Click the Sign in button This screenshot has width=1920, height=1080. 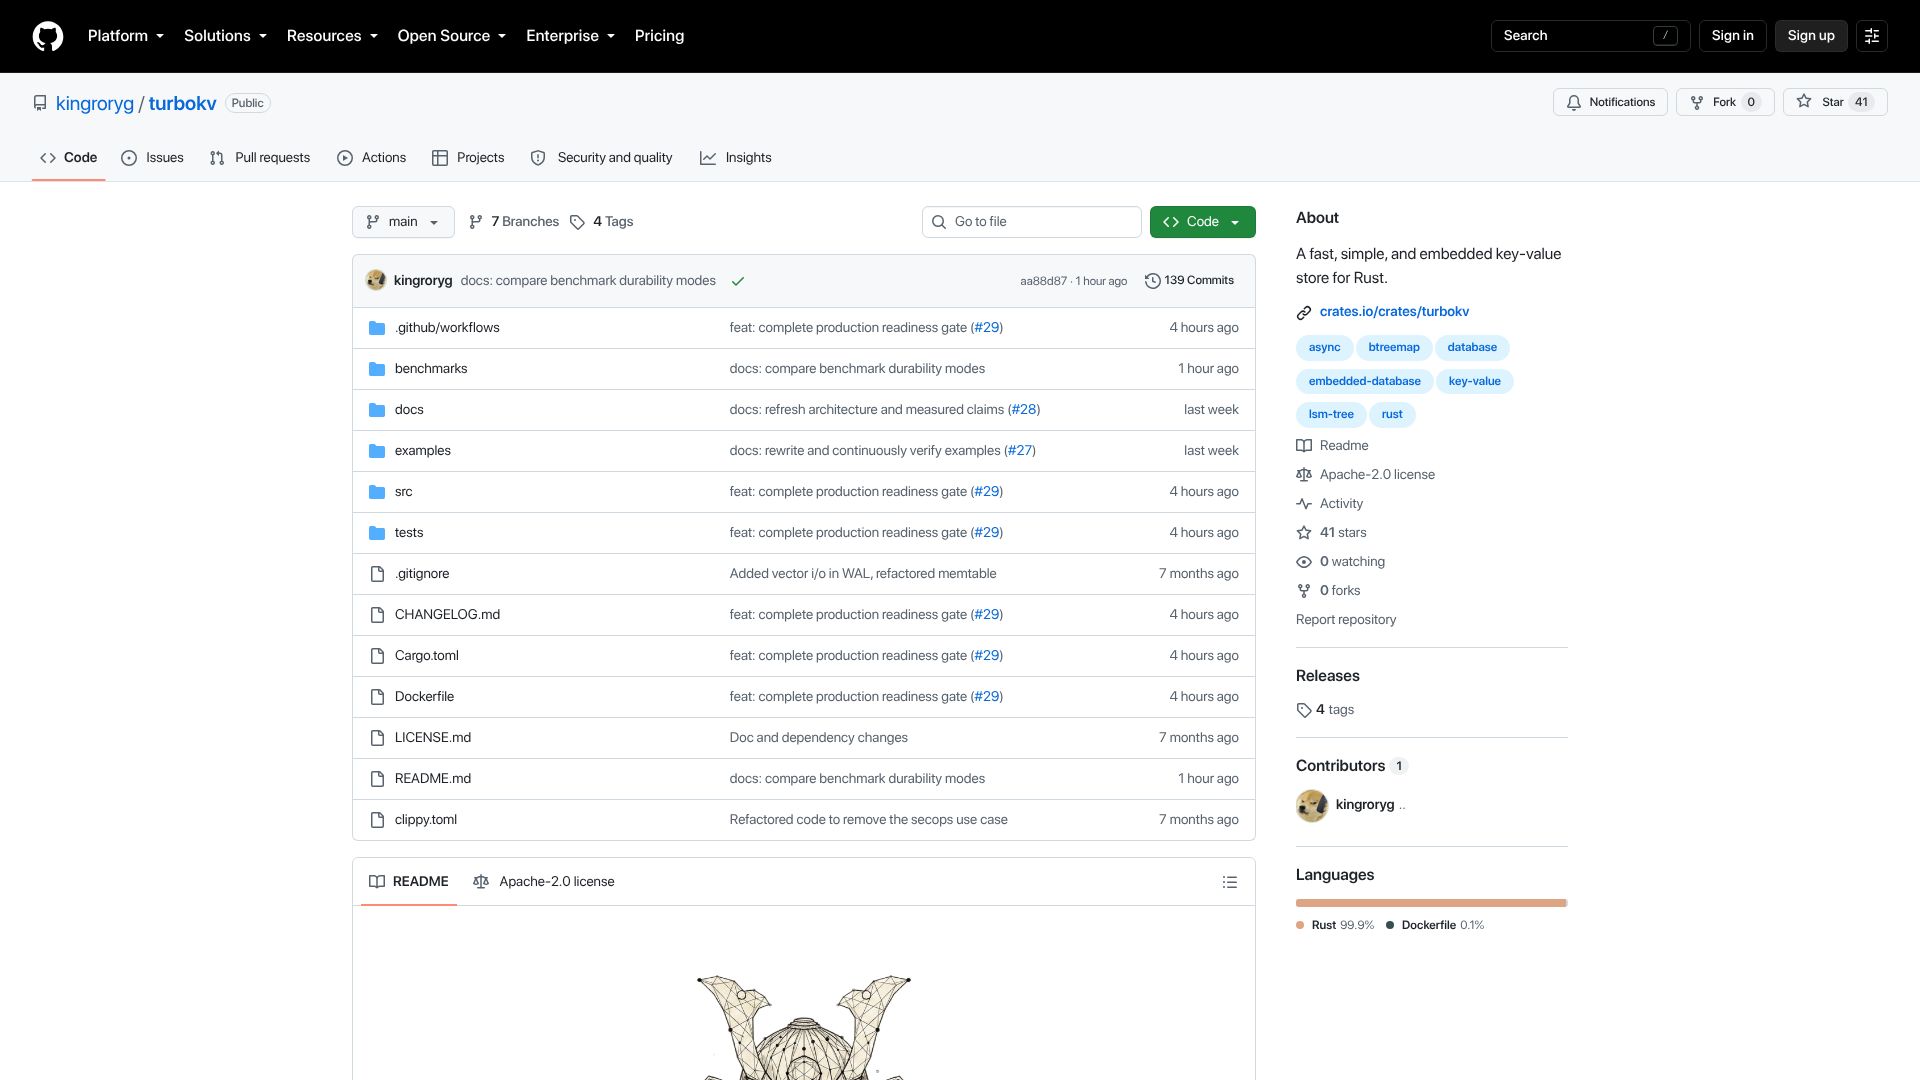point(1733,36)
